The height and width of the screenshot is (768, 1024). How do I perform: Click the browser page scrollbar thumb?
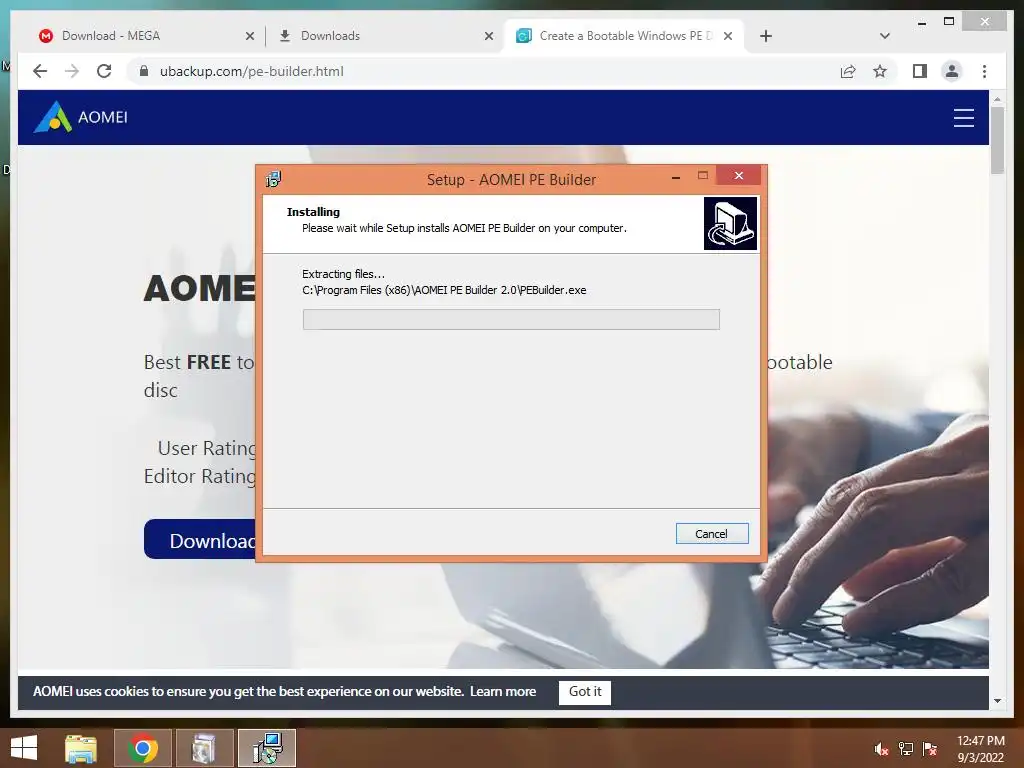pos(997,140)
